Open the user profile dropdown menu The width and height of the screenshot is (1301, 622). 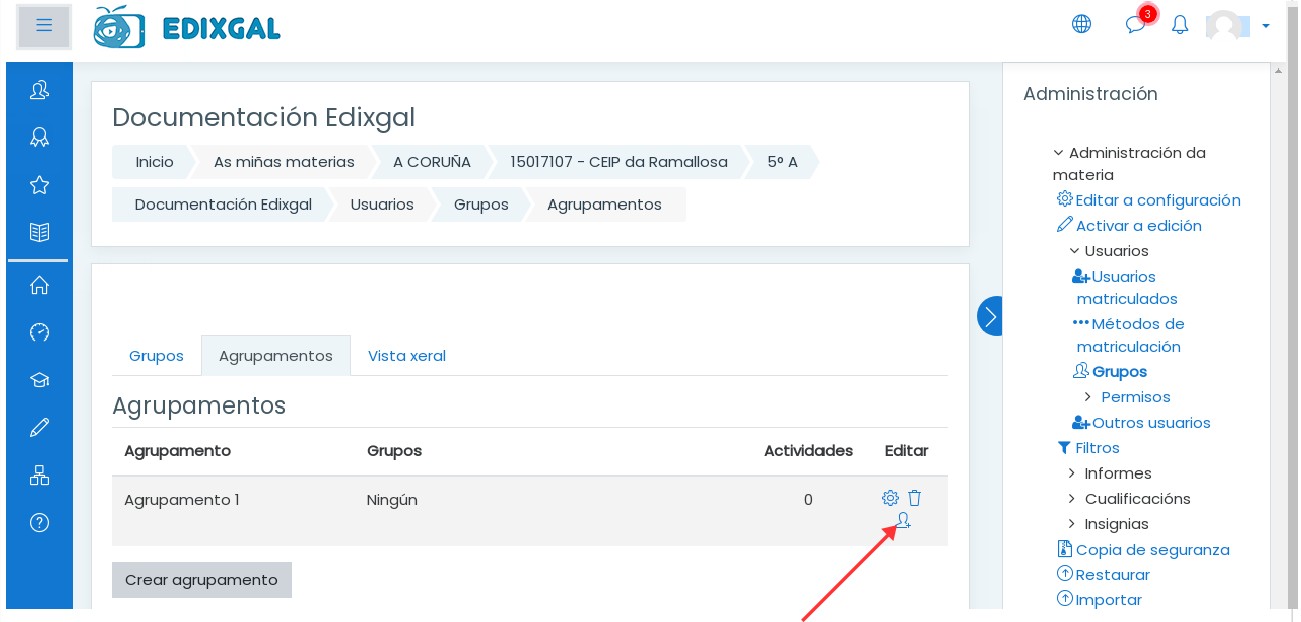pos(1240,26)
